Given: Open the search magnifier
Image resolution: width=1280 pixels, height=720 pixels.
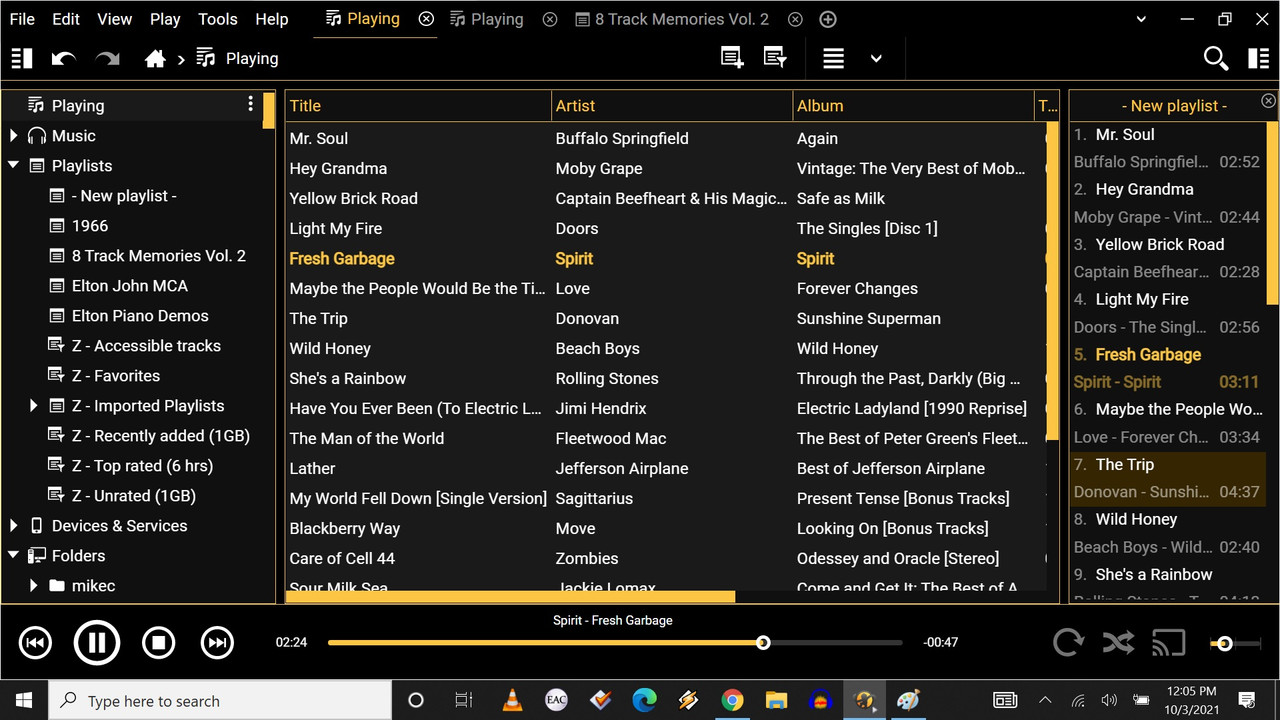Looking at the screenshot, I should [1216, 59].
